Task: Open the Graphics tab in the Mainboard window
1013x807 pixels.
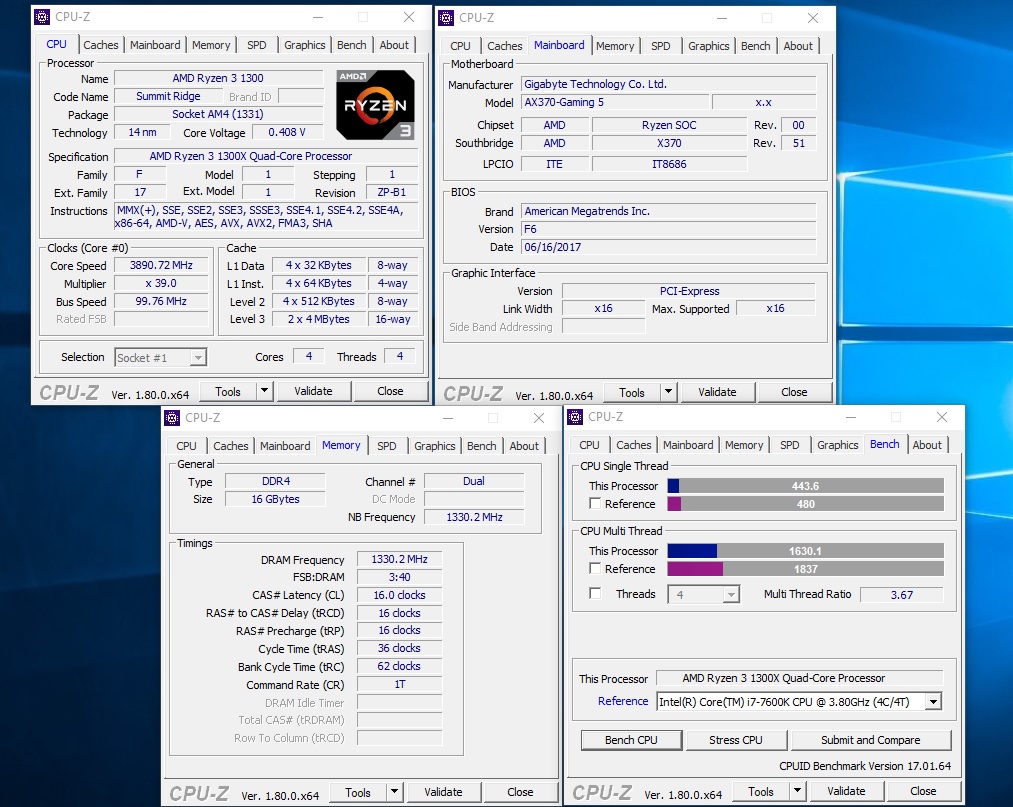Action: [708, 46]
